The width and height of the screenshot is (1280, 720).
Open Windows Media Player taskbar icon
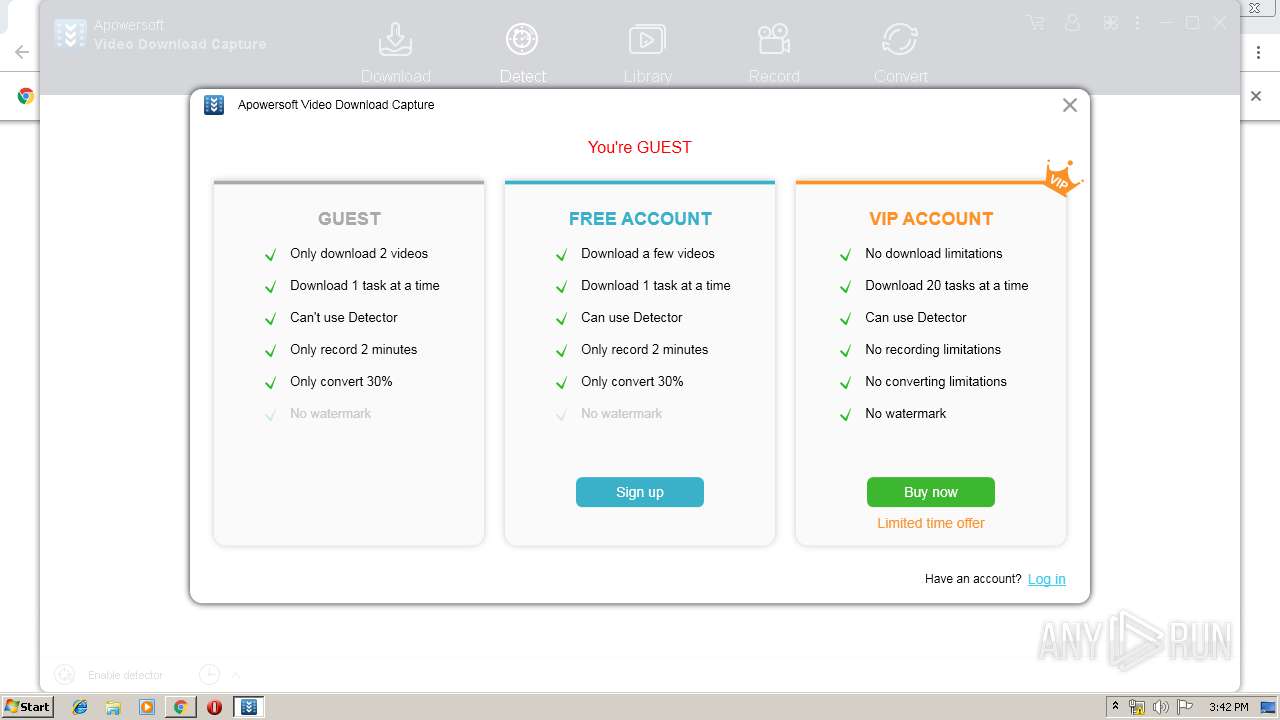click(147, 707)
